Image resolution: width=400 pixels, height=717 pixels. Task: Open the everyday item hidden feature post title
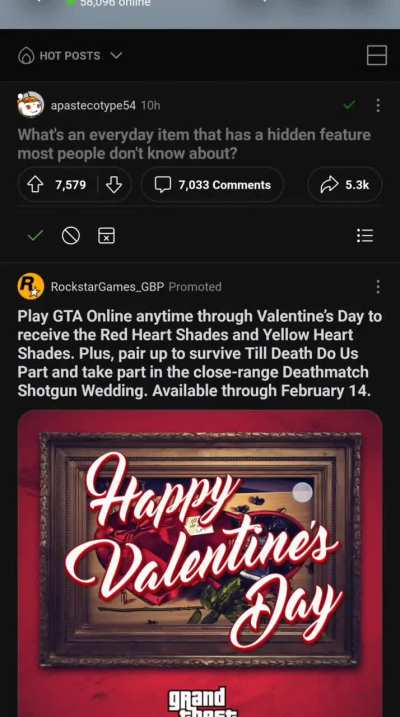[x=194, y=144]
